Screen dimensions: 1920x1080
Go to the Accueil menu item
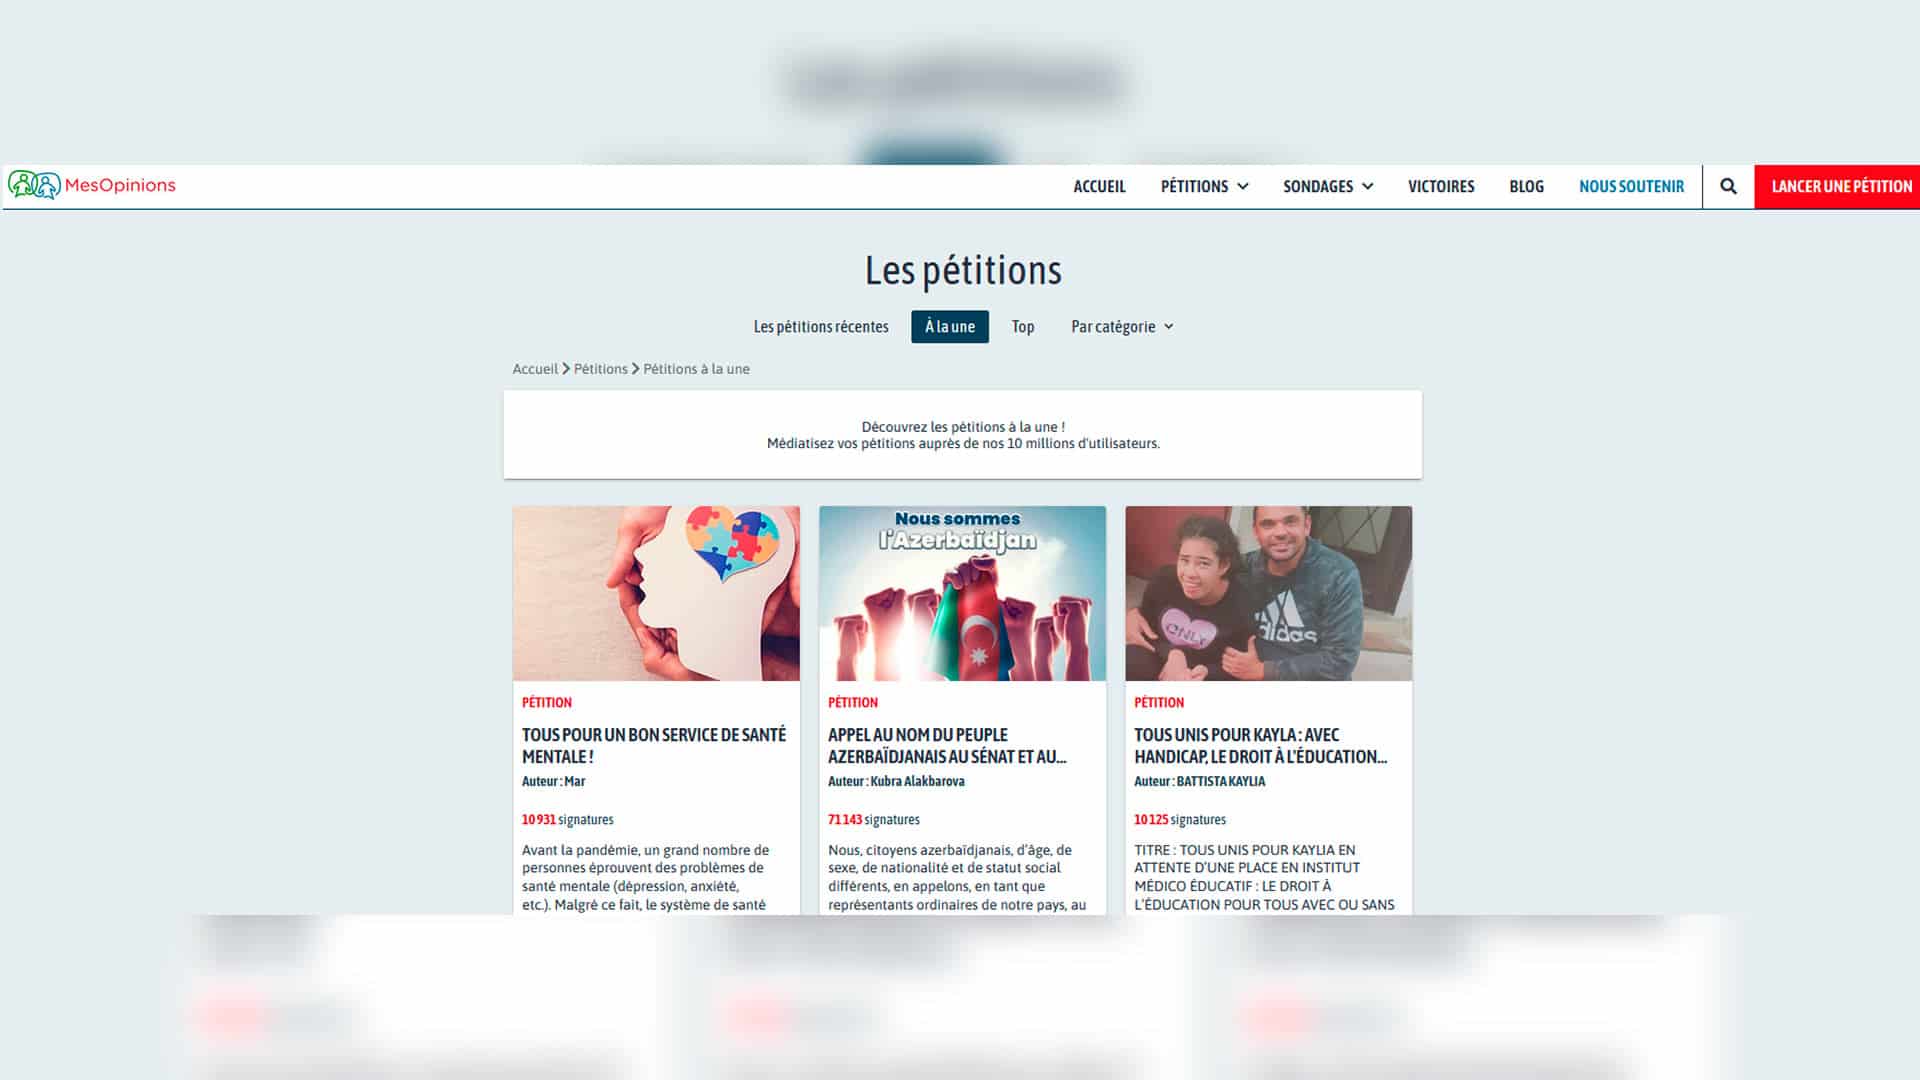tap(1099, 187)
